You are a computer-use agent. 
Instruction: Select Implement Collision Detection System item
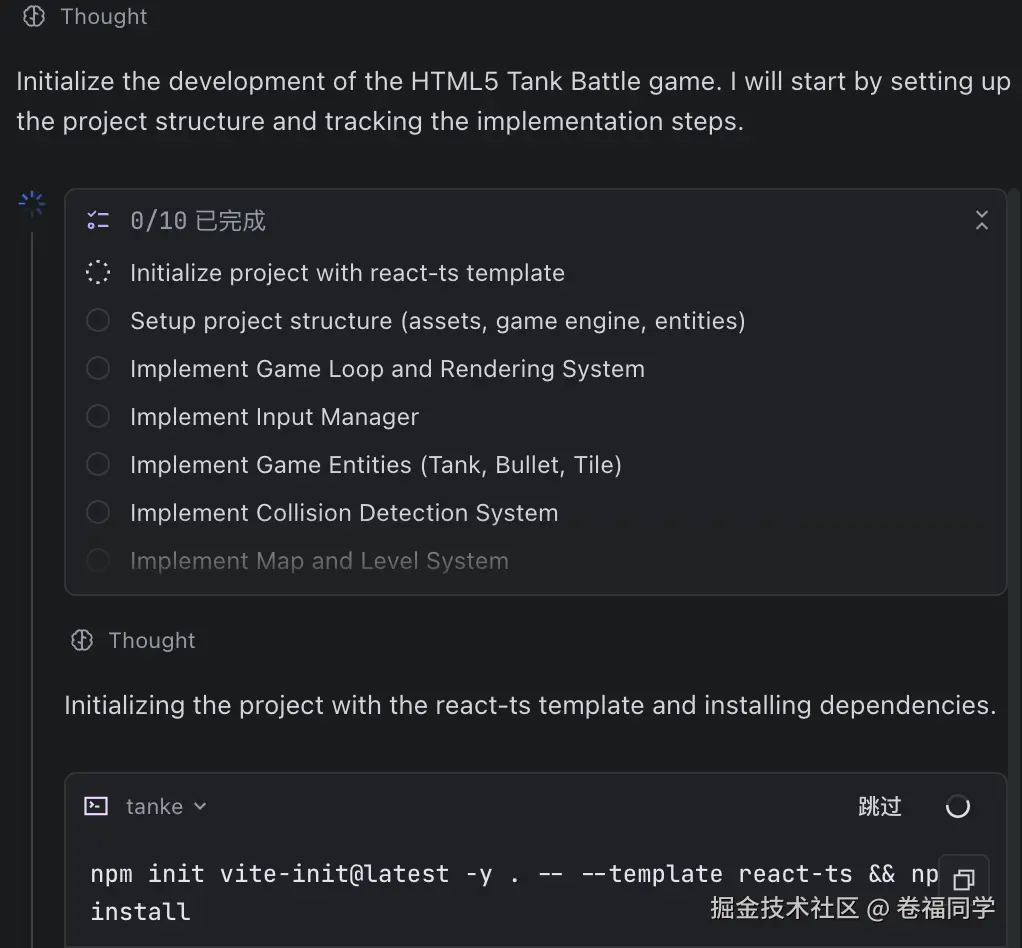343,513
